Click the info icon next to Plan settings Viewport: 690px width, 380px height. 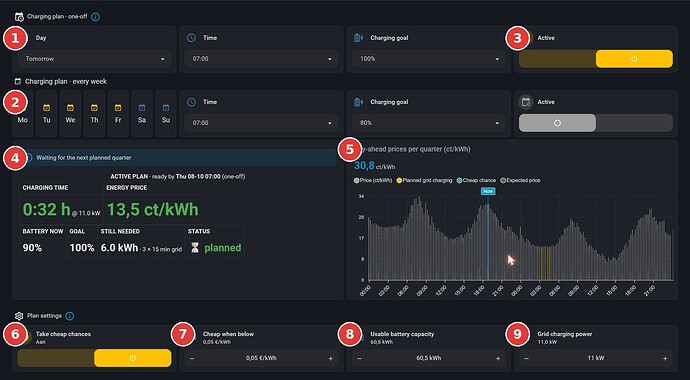tap(70, 316)
